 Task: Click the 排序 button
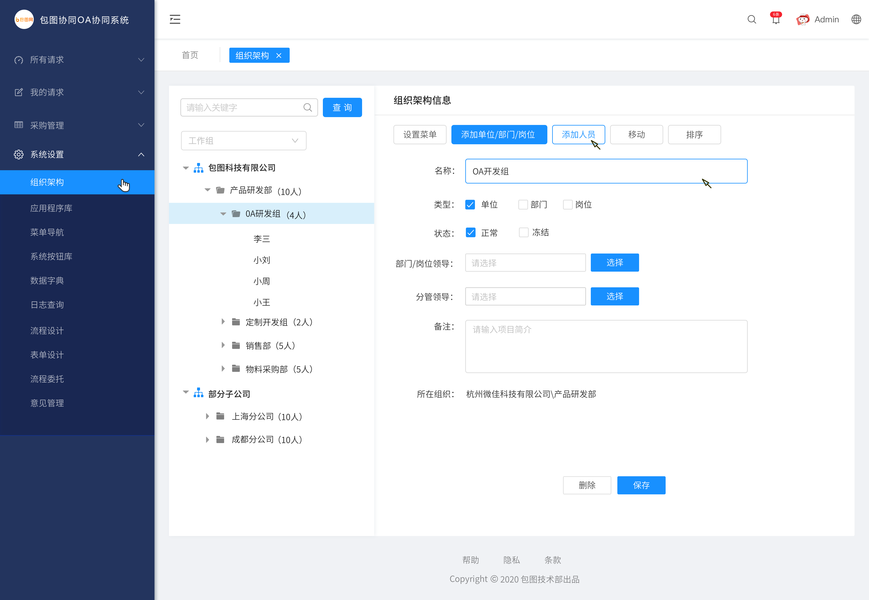[x=694, y=135]
